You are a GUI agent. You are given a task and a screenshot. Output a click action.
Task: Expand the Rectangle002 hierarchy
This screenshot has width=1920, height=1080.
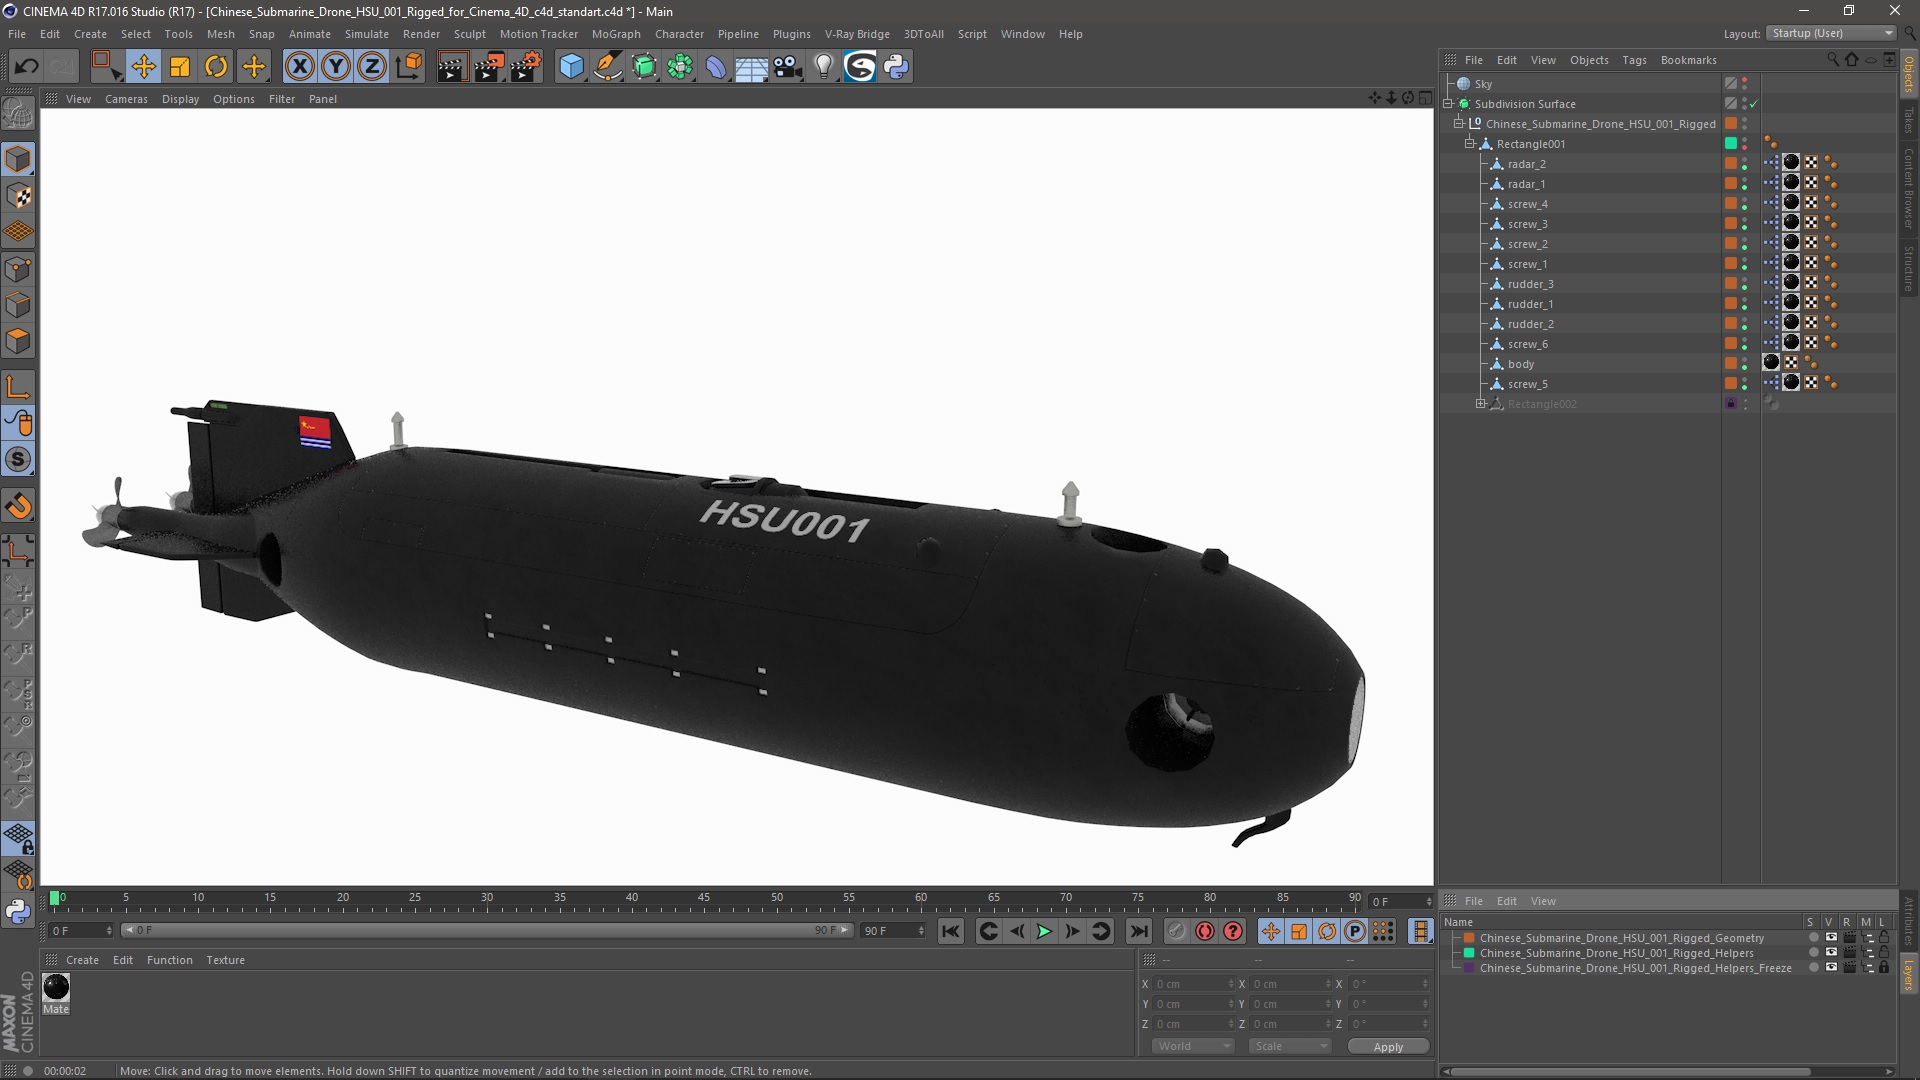coord(1481,404)
